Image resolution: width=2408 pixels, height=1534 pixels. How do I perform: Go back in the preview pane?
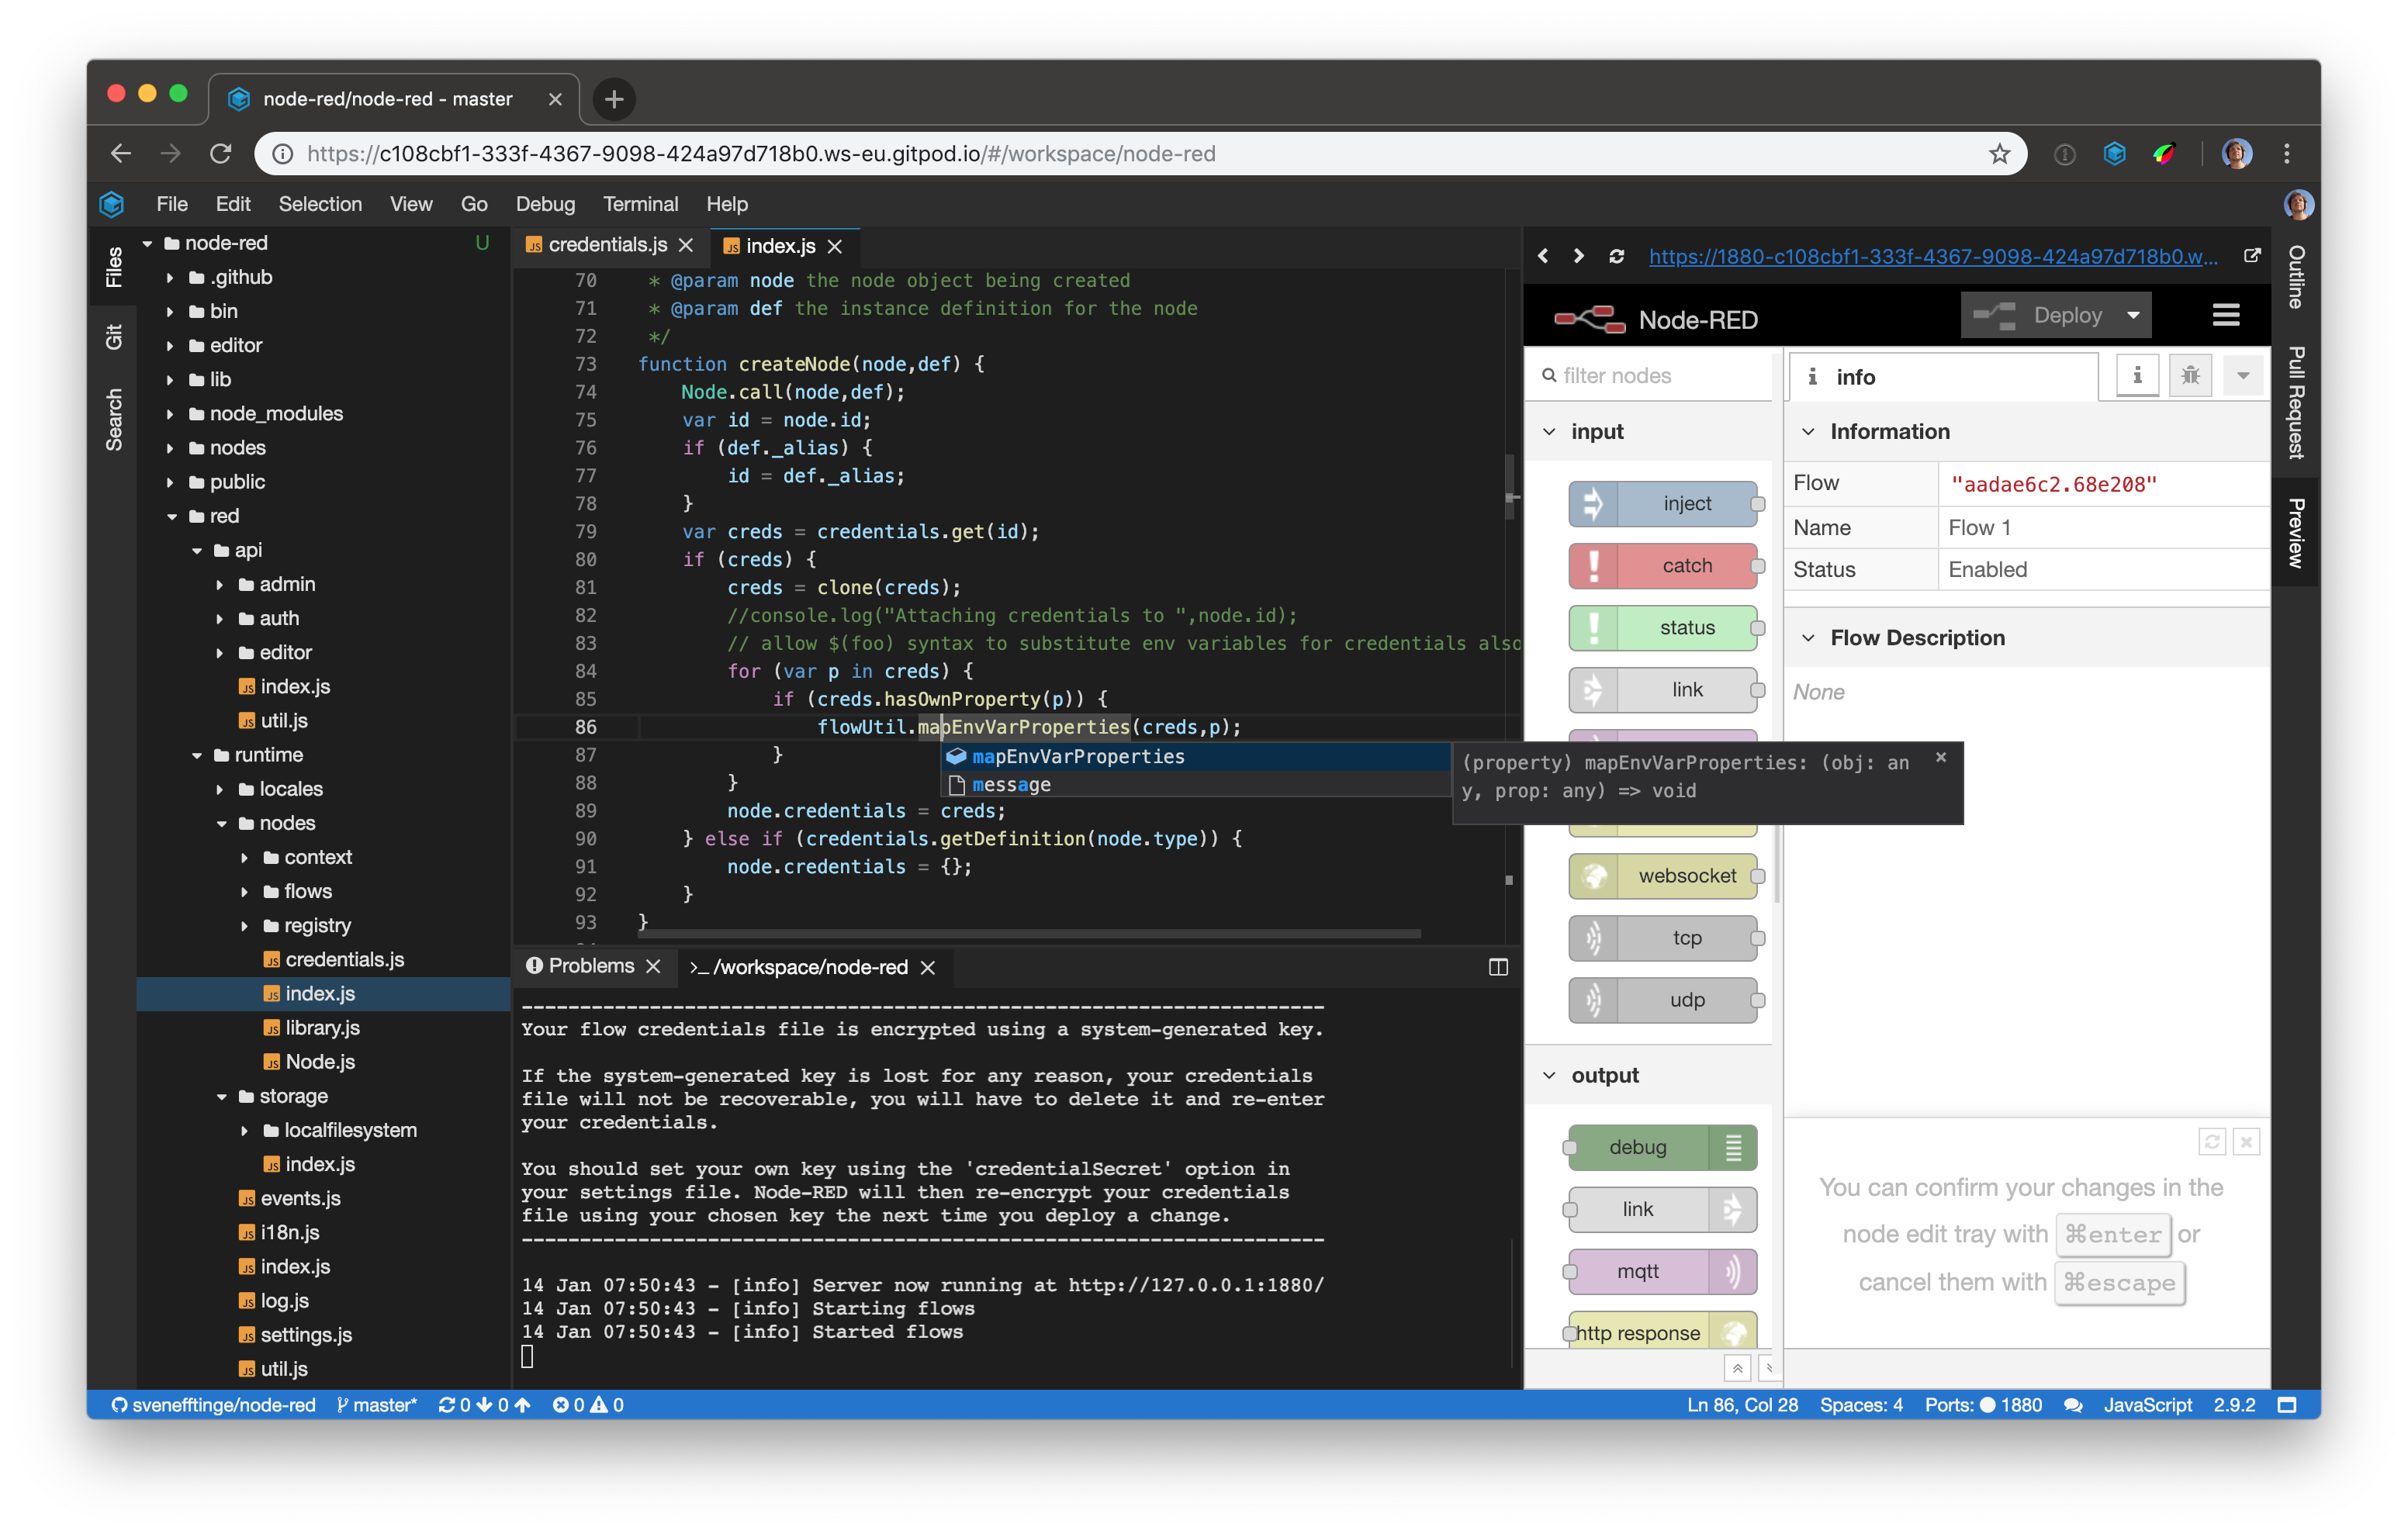pos(1543,256)
